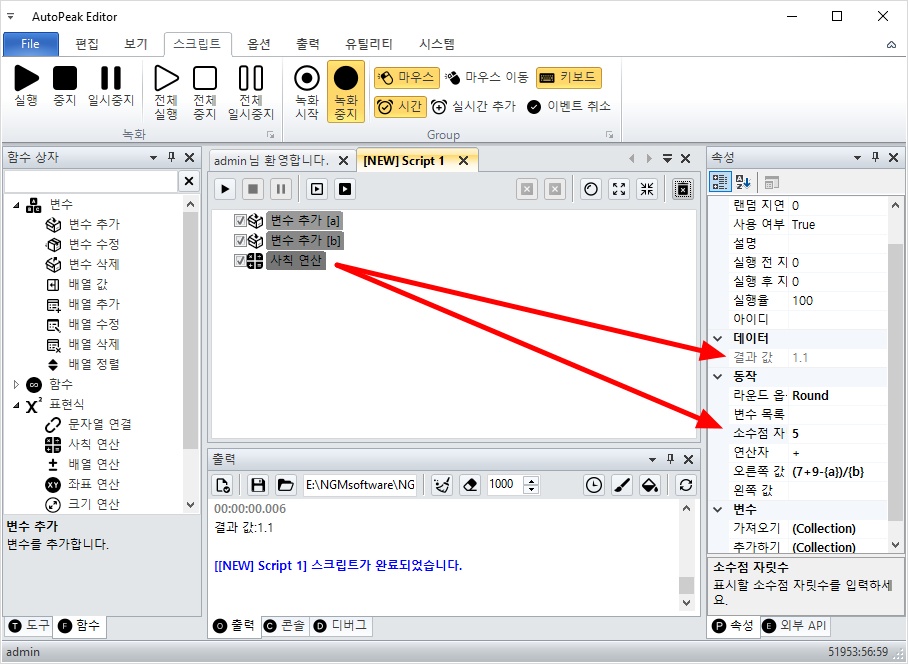Click the output refresh icon
The height and width of the screenshot is (664, 908).
click(x=686, y=485)
